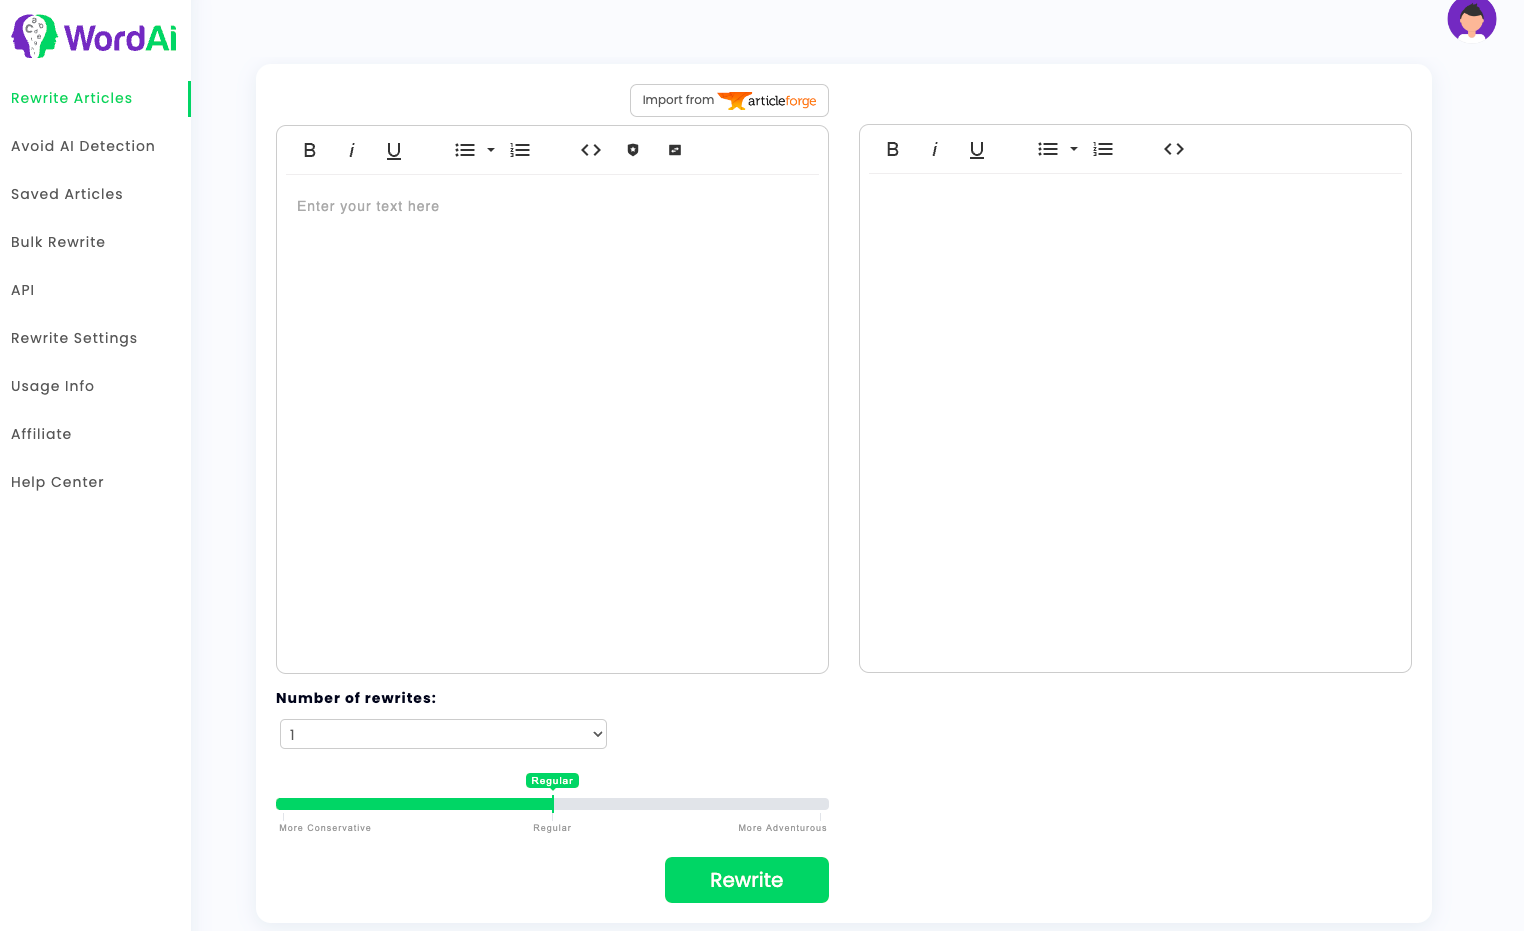Open the API page in sidebar
This screenshot has width=1524, height=931.
click(23, 290)
